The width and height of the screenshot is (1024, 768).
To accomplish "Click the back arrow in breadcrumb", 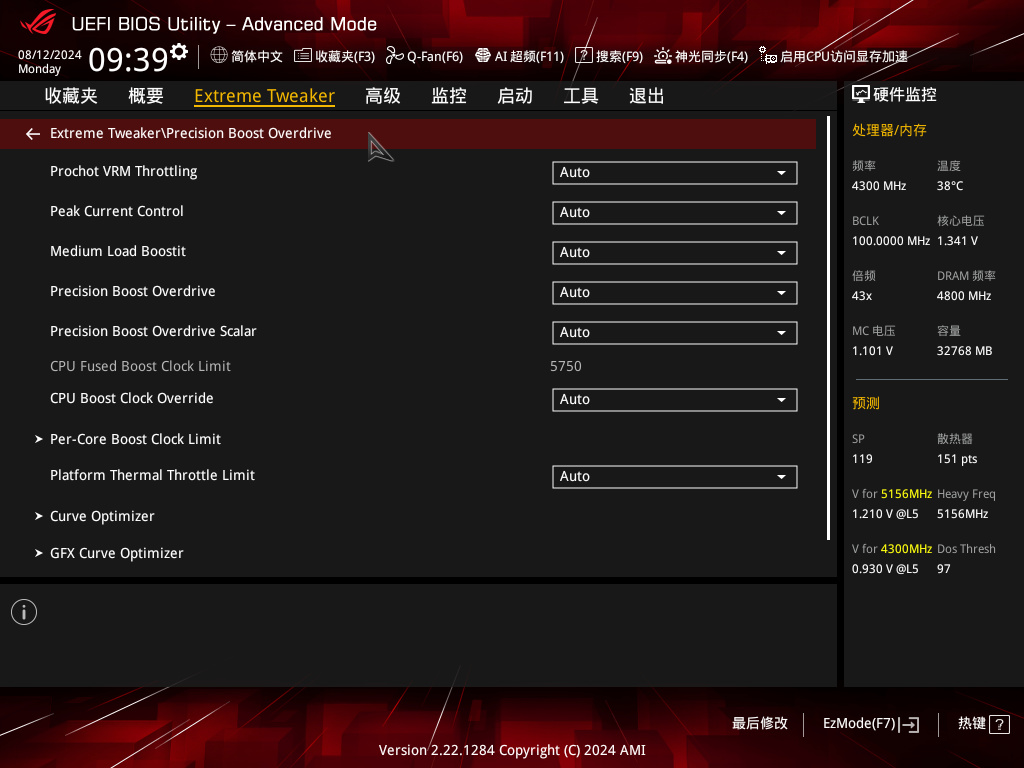I will click(x=33, y=134).
